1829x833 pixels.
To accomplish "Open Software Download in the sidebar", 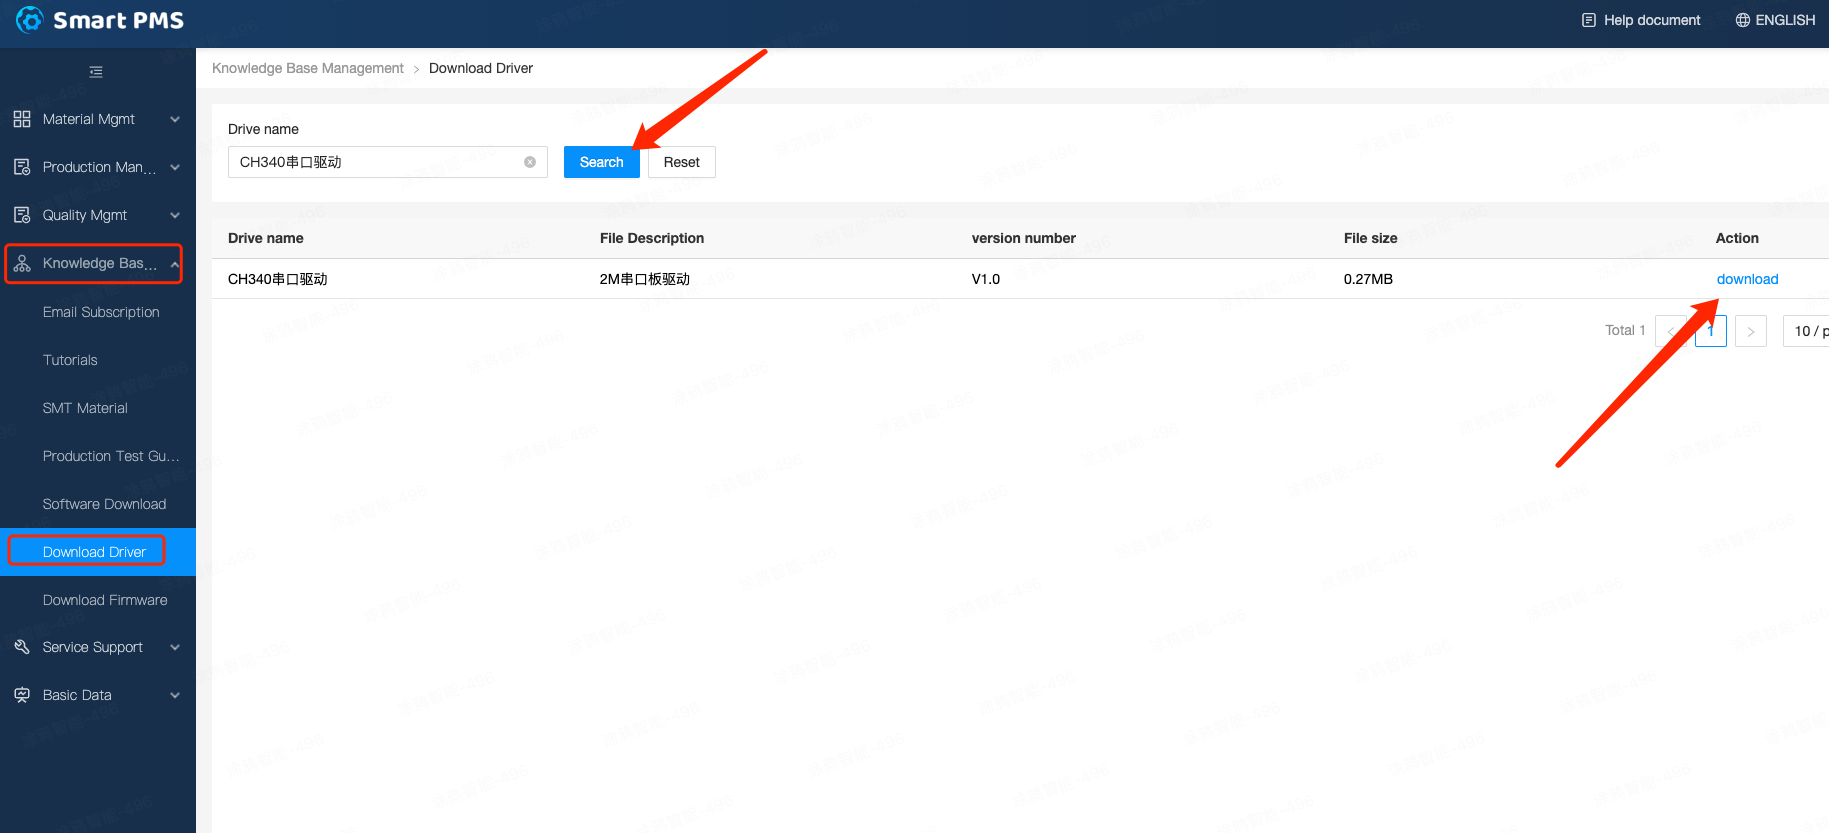I will point(104,504).
